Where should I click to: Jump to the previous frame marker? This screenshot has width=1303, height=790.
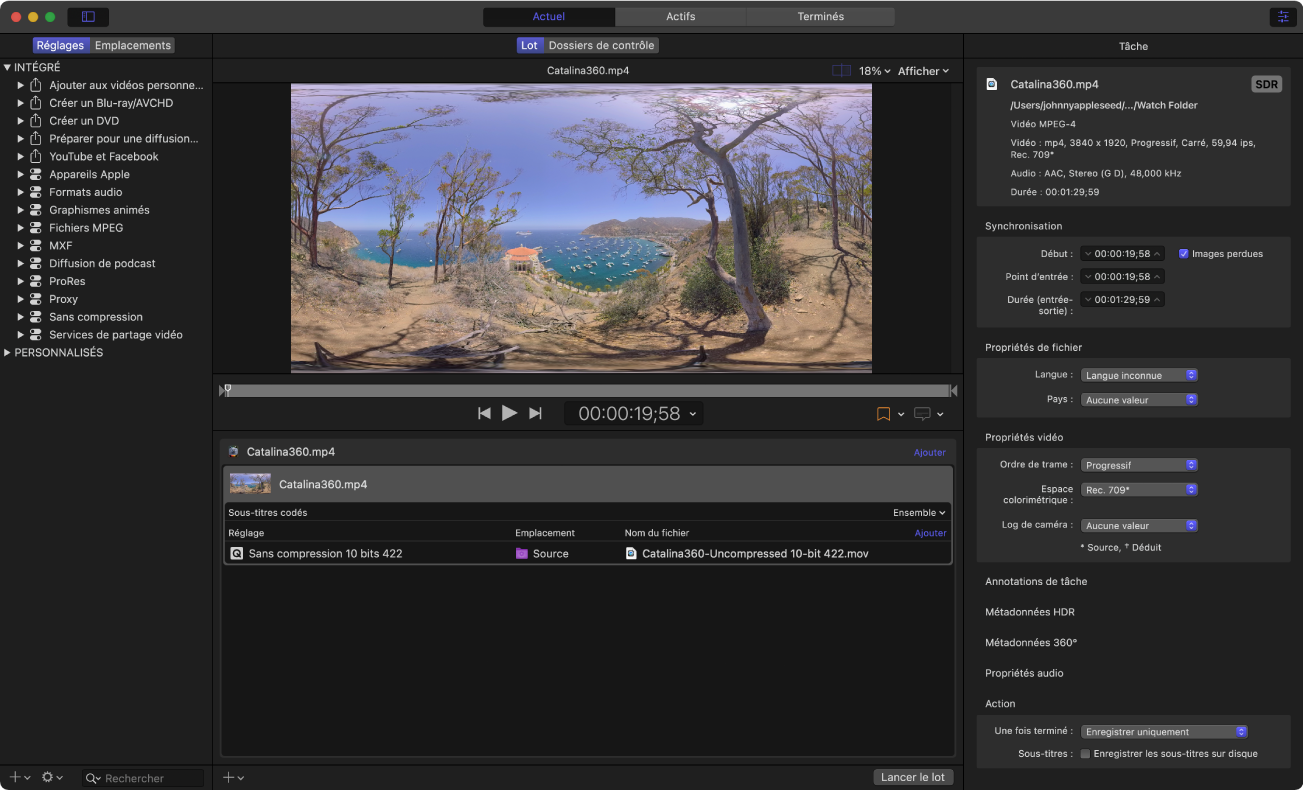coord(484,413)
